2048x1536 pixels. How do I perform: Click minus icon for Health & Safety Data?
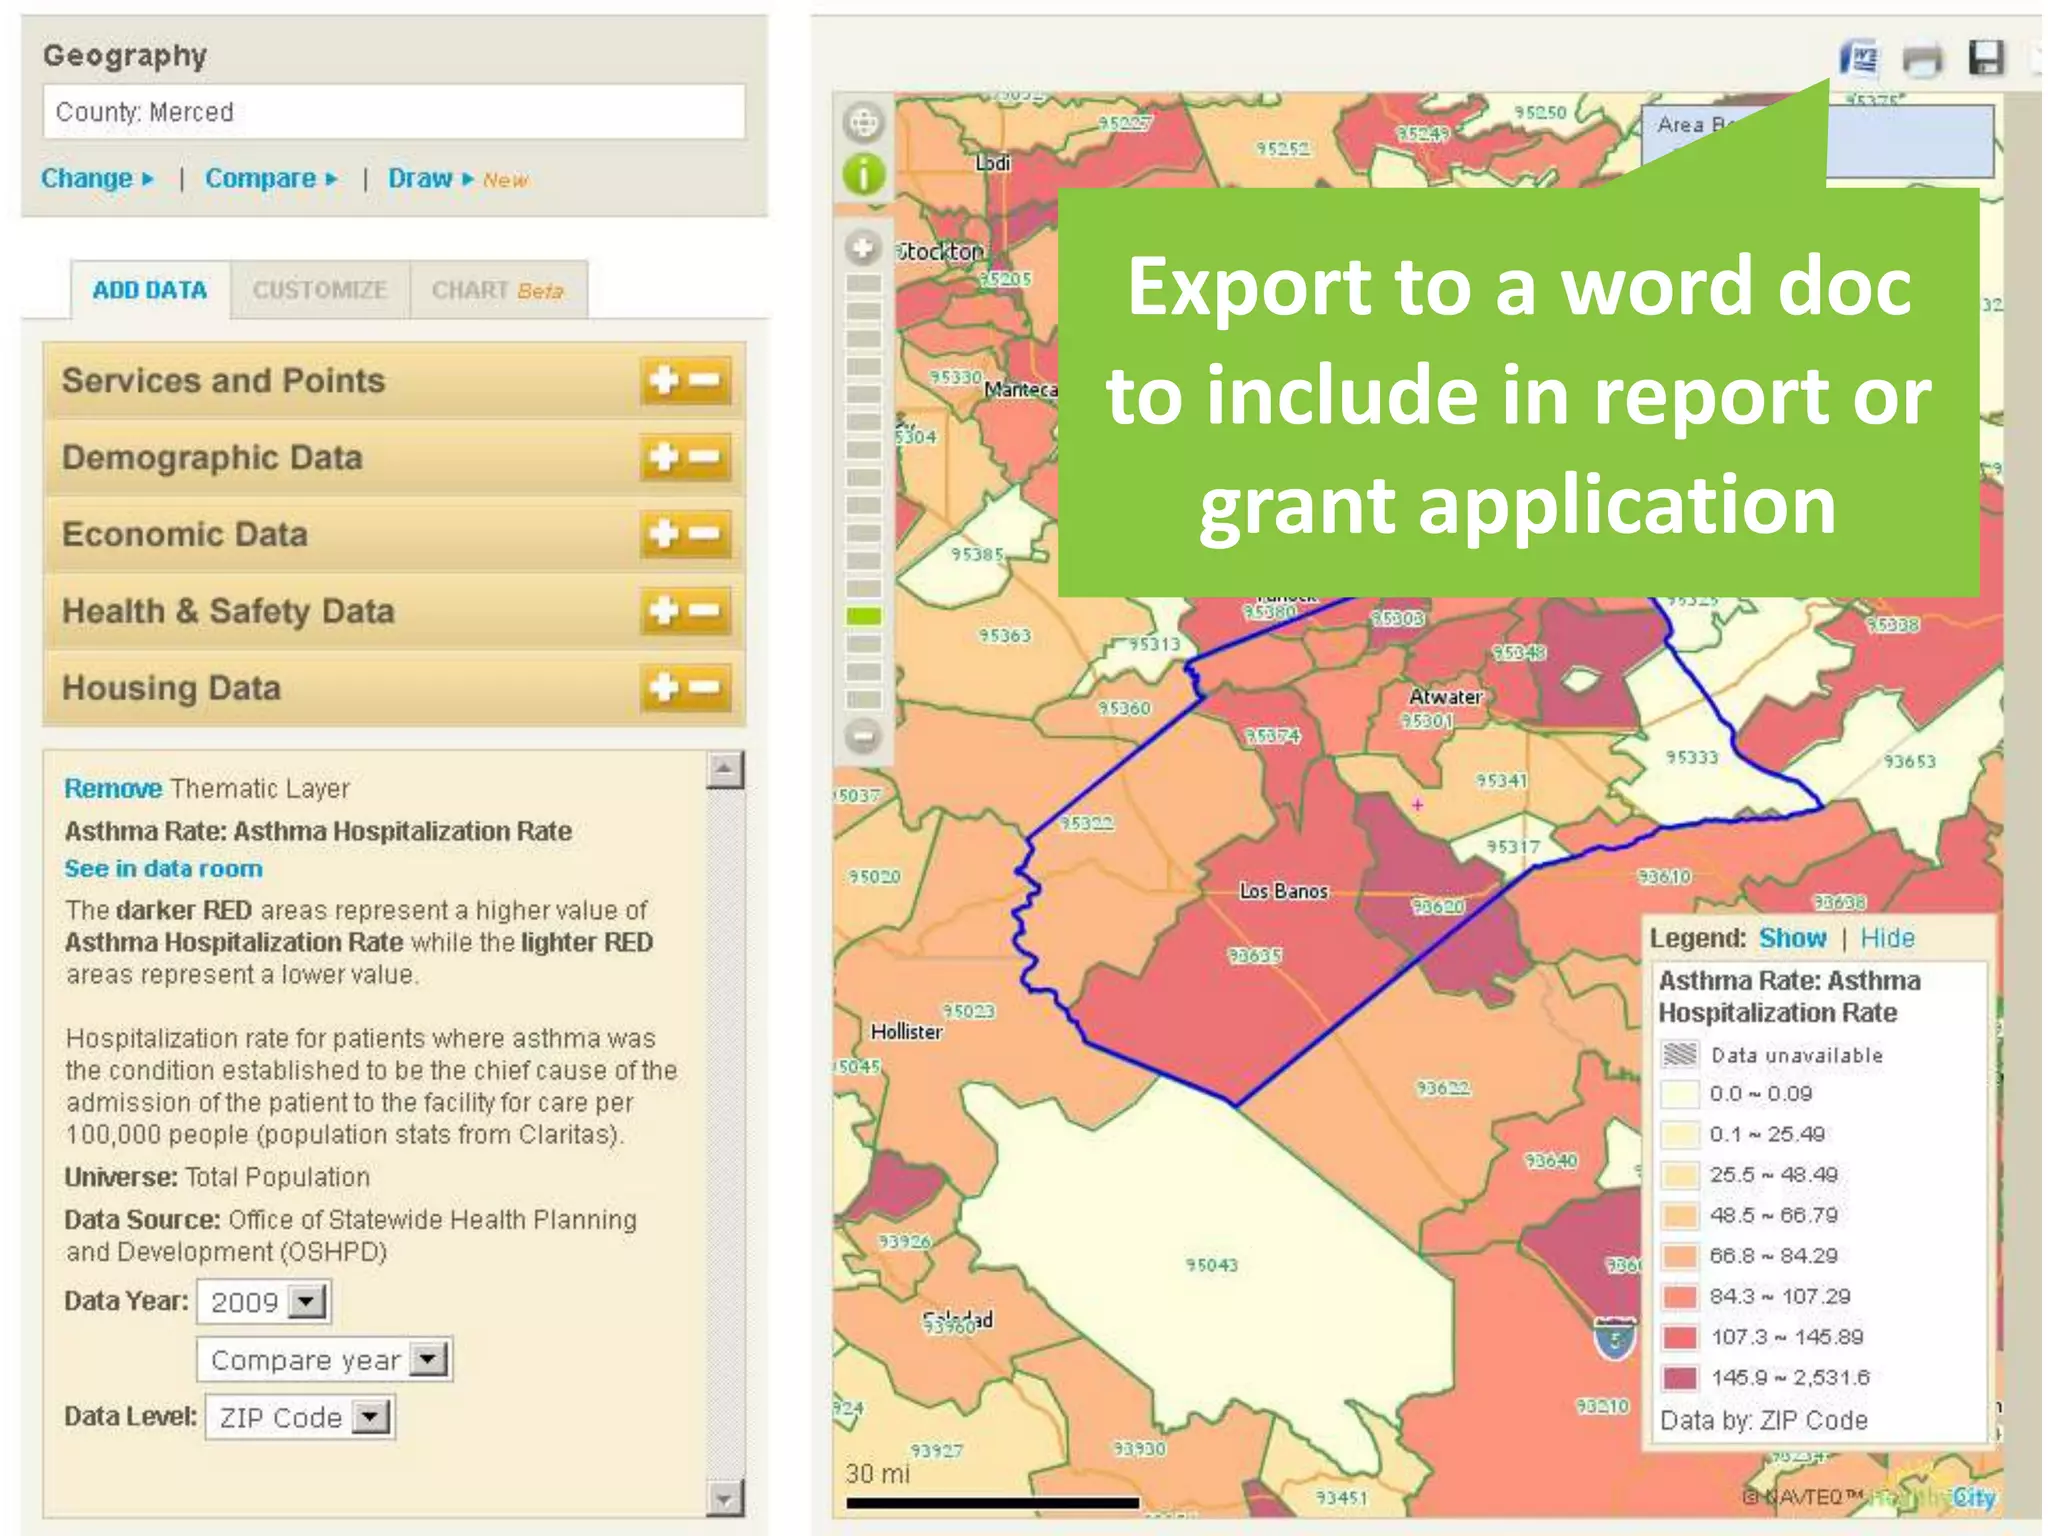[x=706, y=610]
